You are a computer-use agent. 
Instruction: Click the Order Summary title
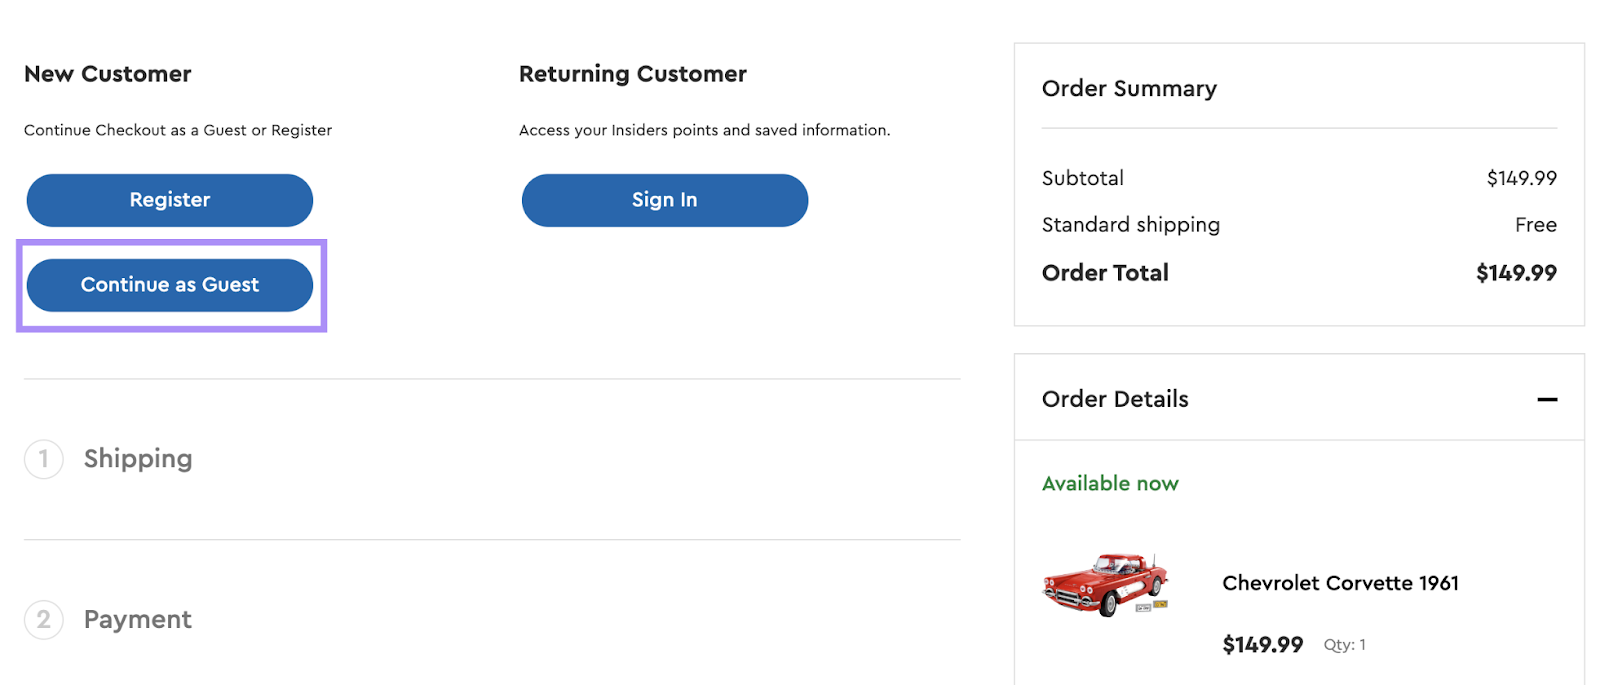click(x=1129, y=88)
